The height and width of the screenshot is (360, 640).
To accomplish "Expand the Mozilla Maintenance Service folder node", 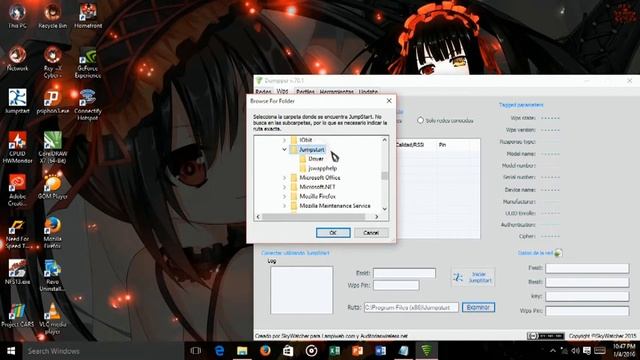I will click(284, 206).
